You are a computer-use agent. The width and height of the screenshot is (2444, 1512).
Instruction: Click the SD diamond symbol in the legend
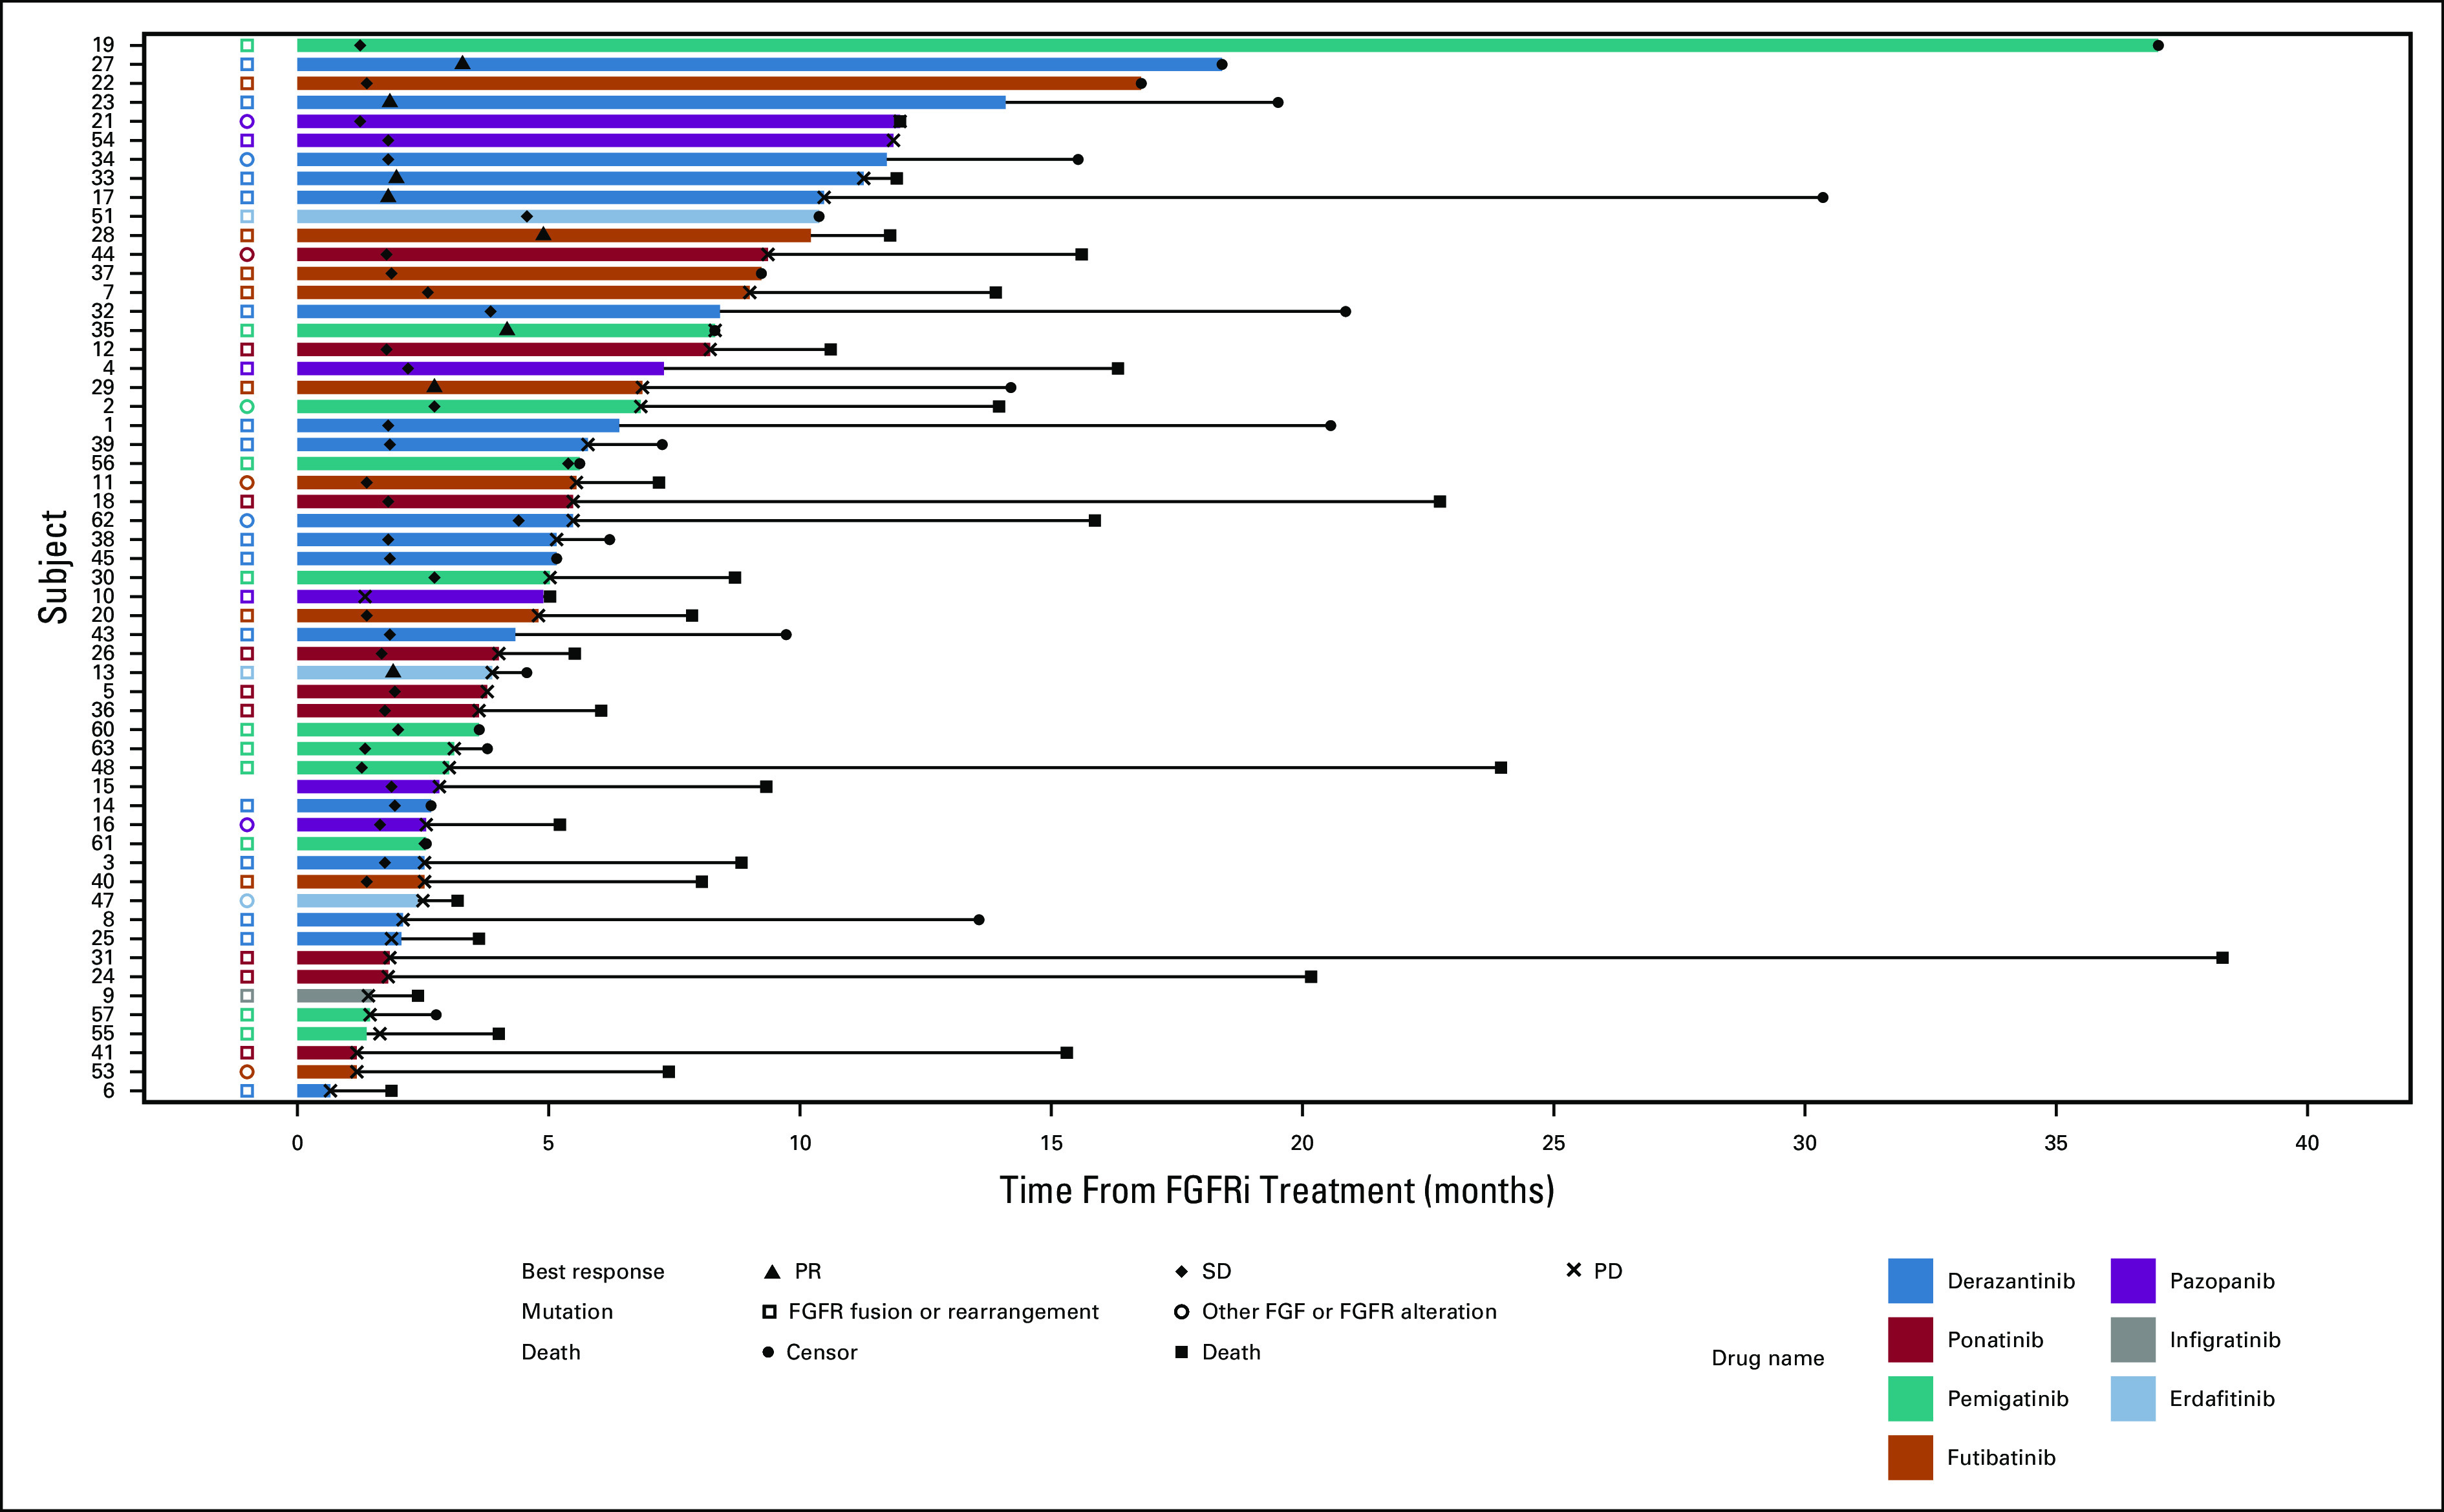click(1181, 1271)
